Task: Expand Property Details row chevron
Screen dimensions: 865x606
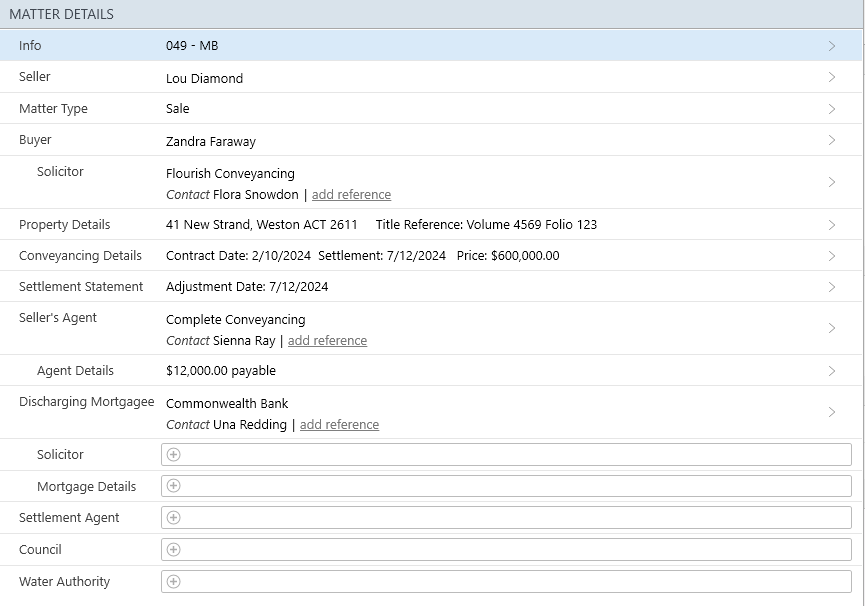Action: (x=831, y=225)
